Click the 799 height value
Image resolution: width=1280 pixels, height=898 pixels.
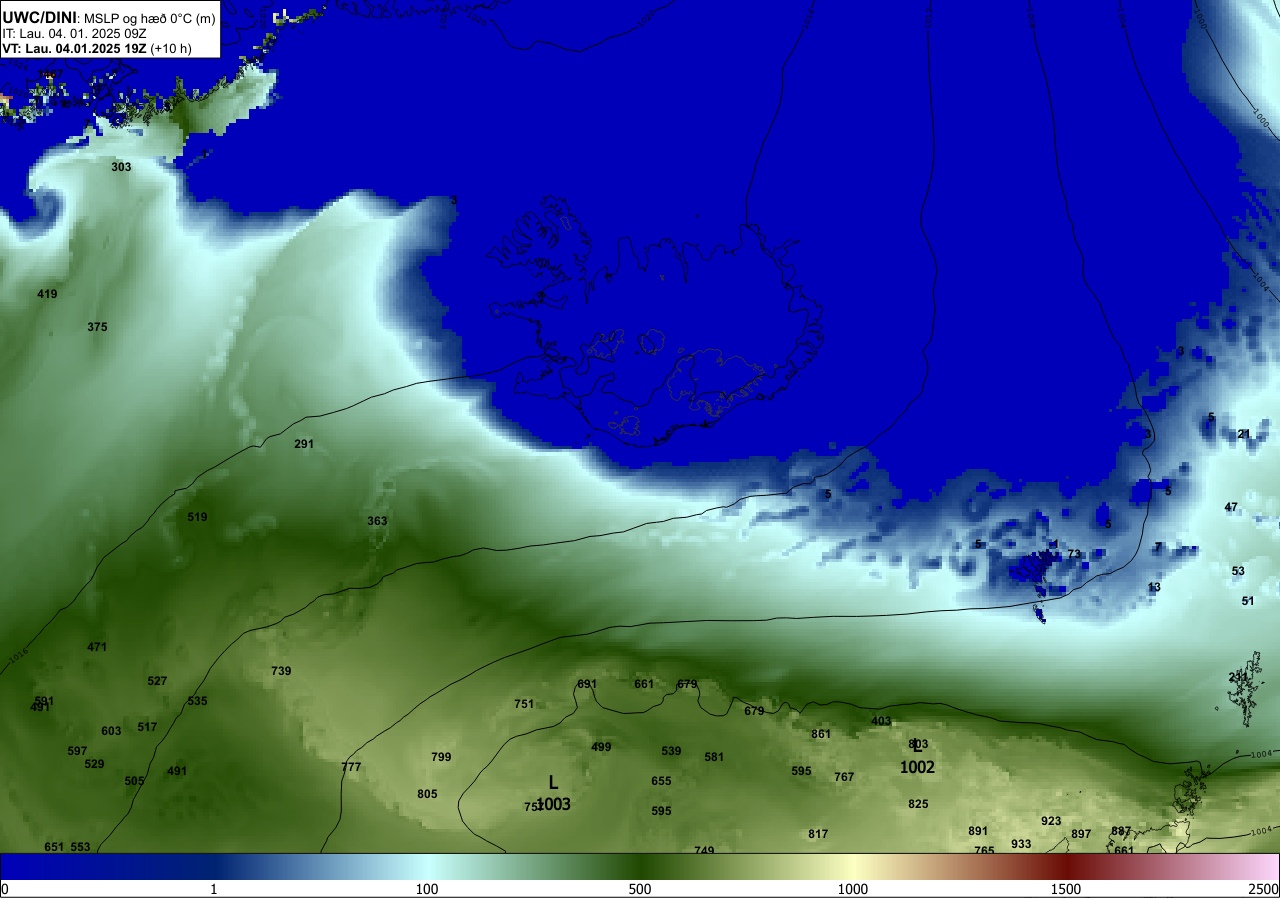pos(441,757)
